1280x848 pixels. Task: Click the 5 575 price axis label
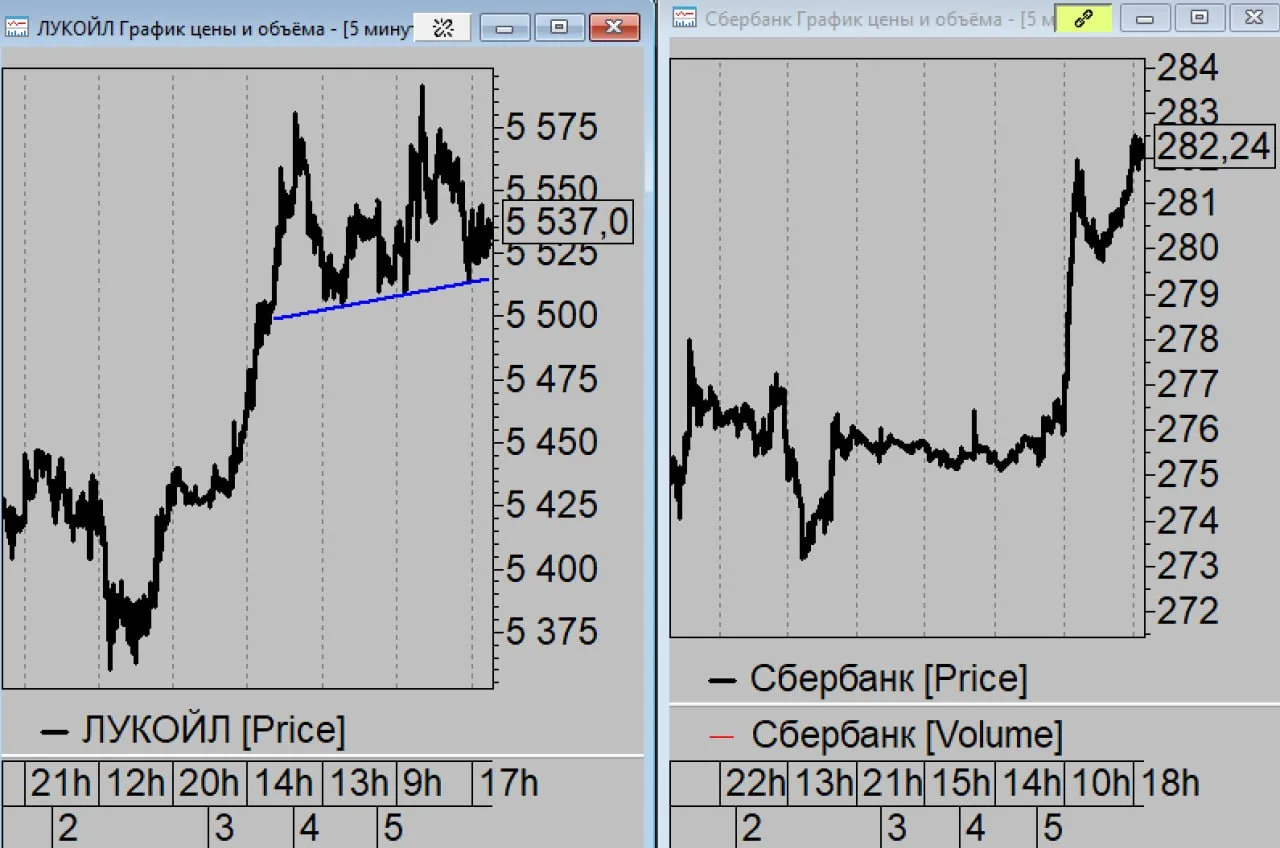pyautogui.click(x=552, y=127)
